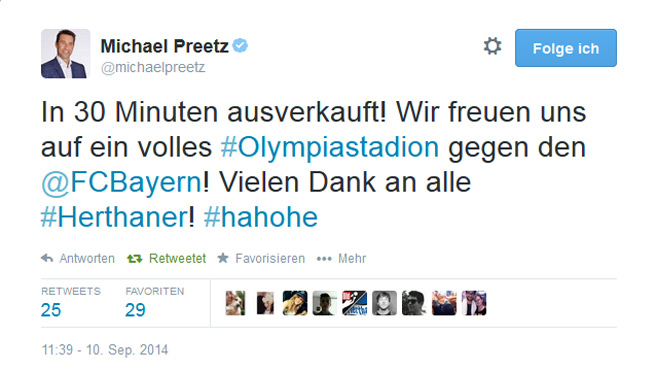
Task: Toggle the Folge ich follow button
Action: 566,48
